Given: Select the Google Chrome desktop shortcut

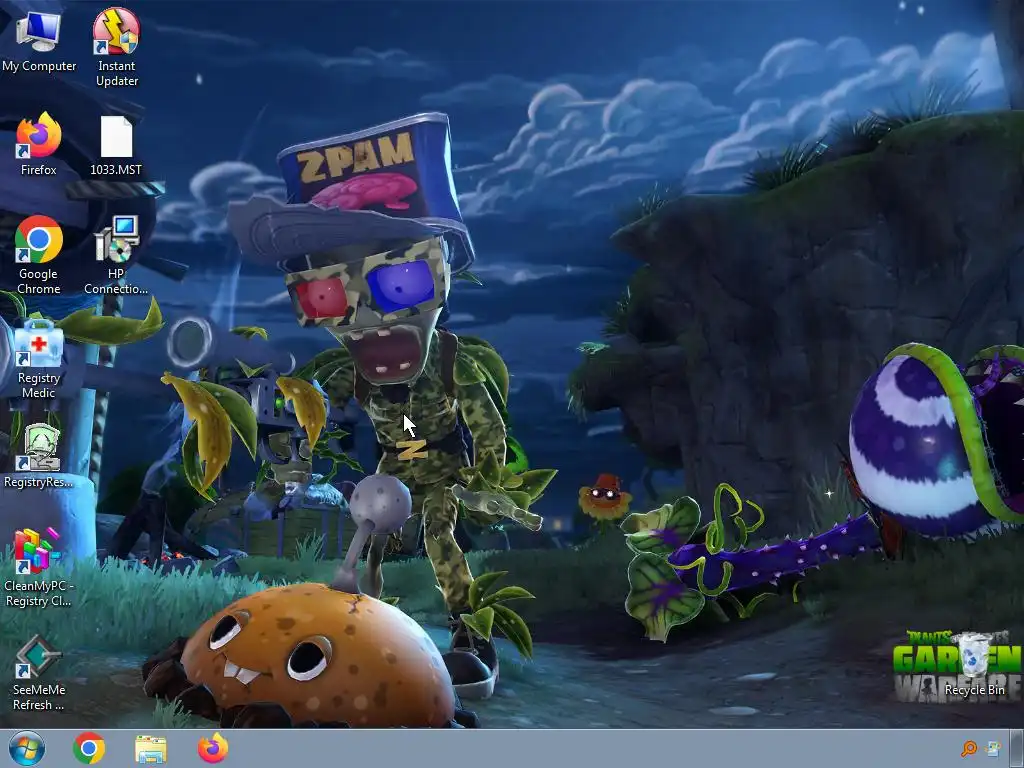Looking at the screenshot, I should pyautogui.click(x=39, y=255).
